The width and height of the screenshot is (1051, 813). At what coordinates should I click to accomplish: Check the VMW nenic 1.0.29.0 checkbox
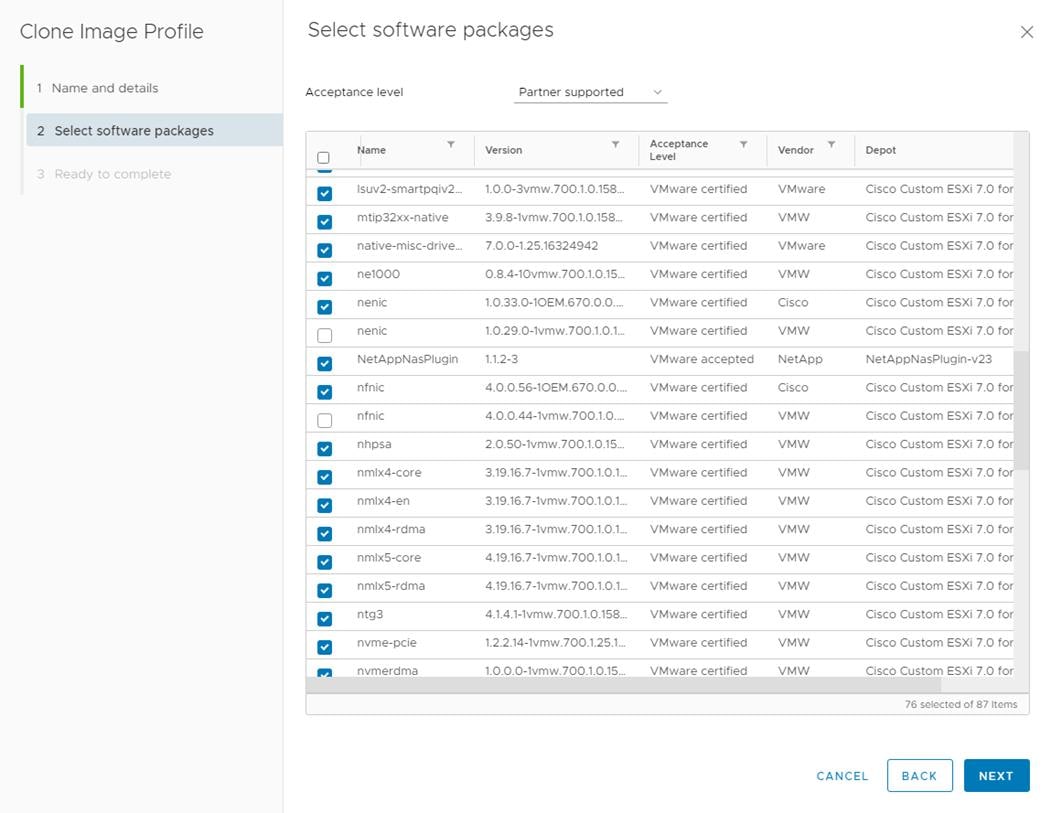coord(324,335)
